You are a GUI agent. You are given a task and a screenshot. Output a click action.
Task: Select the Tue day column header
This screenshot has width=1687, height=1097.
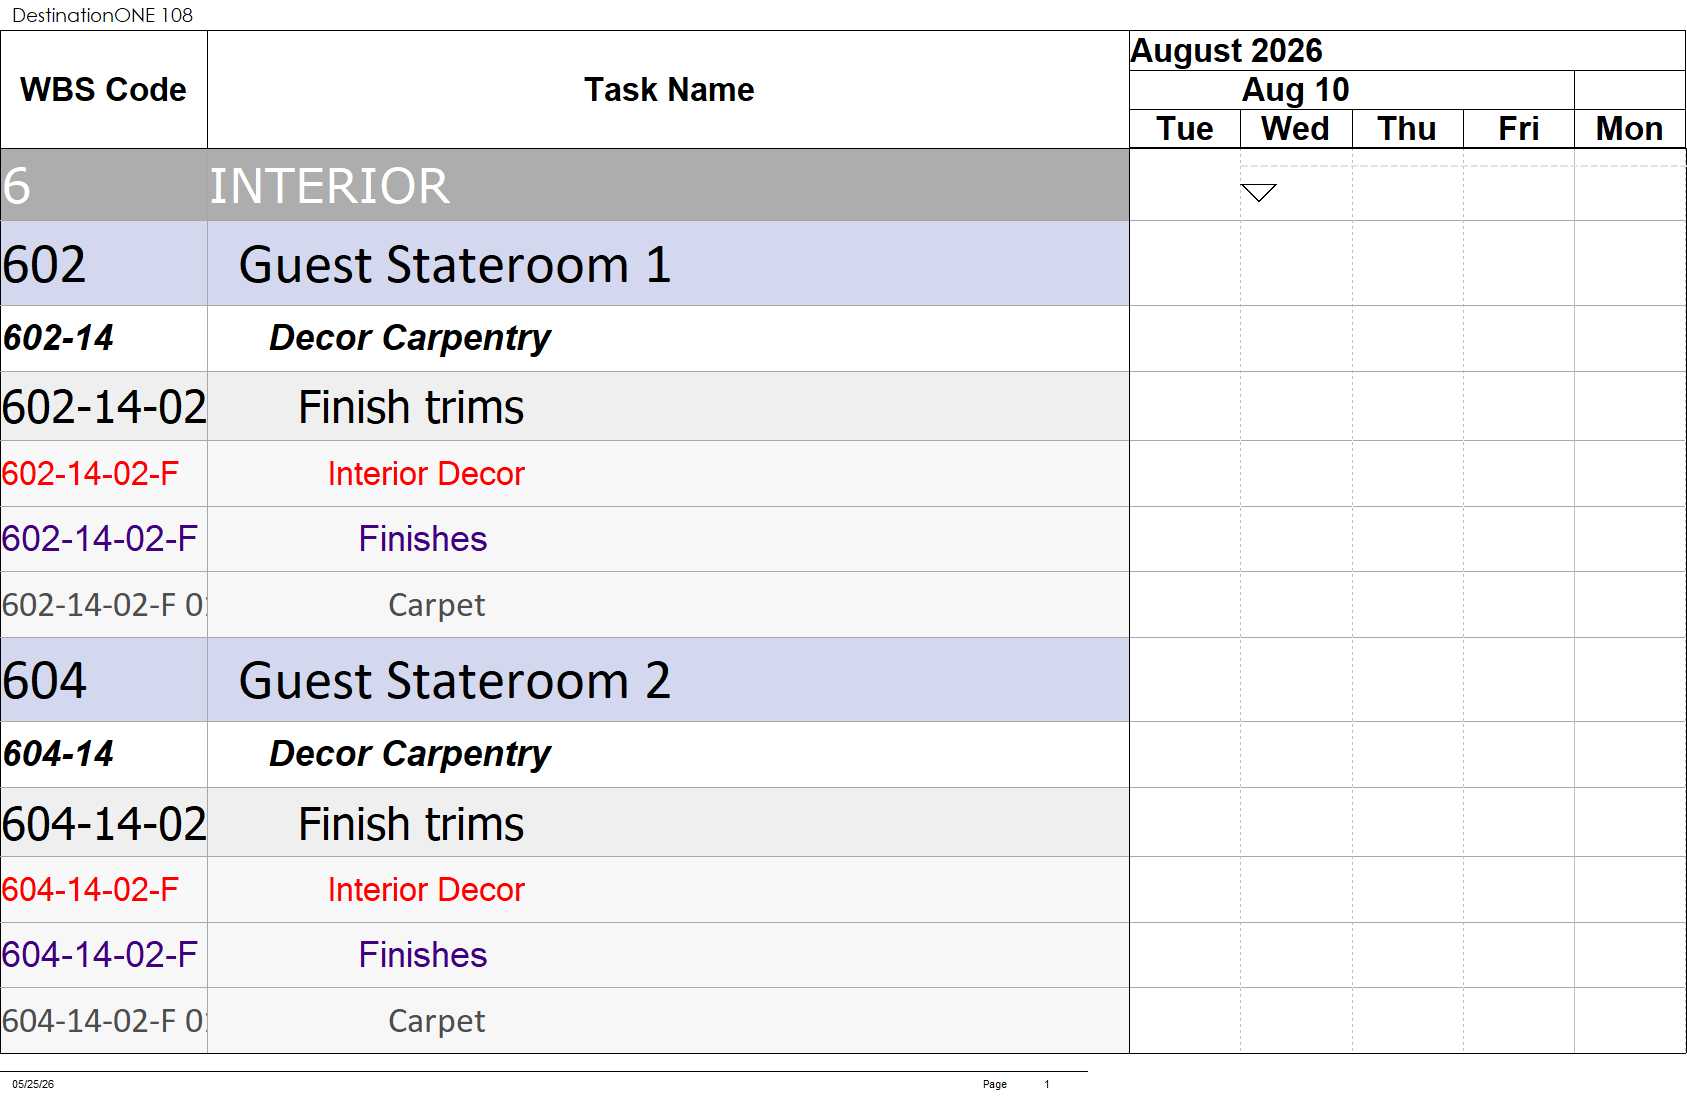(1185, 129)
